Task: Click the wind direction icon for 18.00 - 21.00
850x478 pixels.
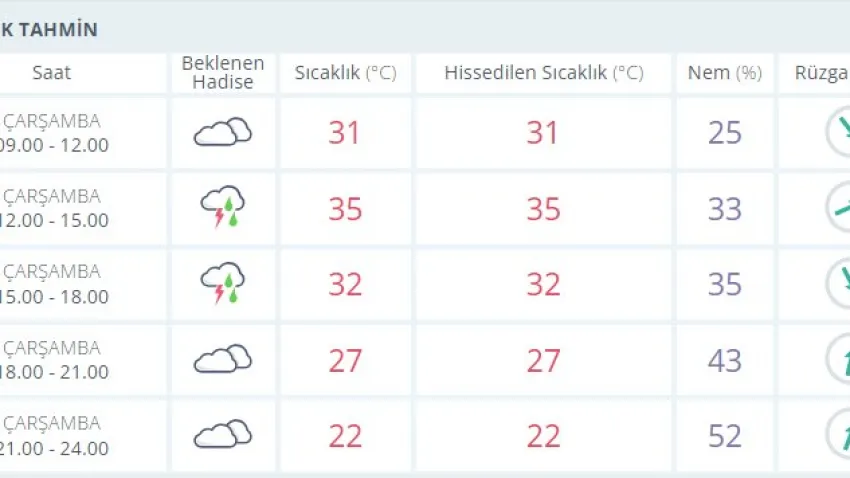Action: (x=839, y=360)
